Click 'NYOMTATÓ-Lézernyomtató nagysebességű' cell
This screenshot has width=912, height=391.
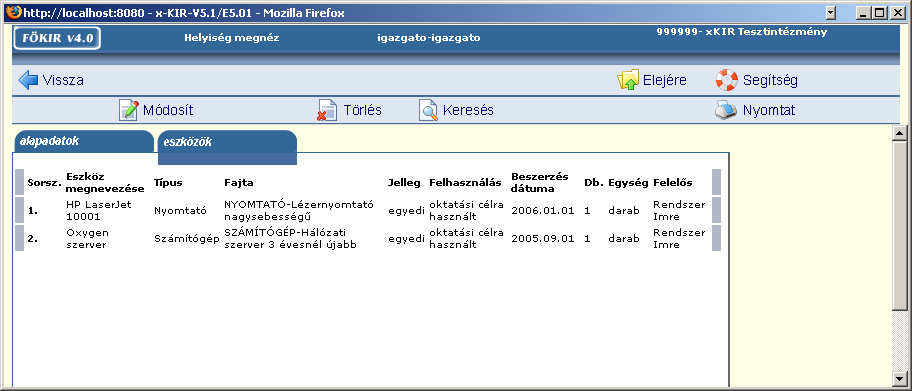[299, 211]
